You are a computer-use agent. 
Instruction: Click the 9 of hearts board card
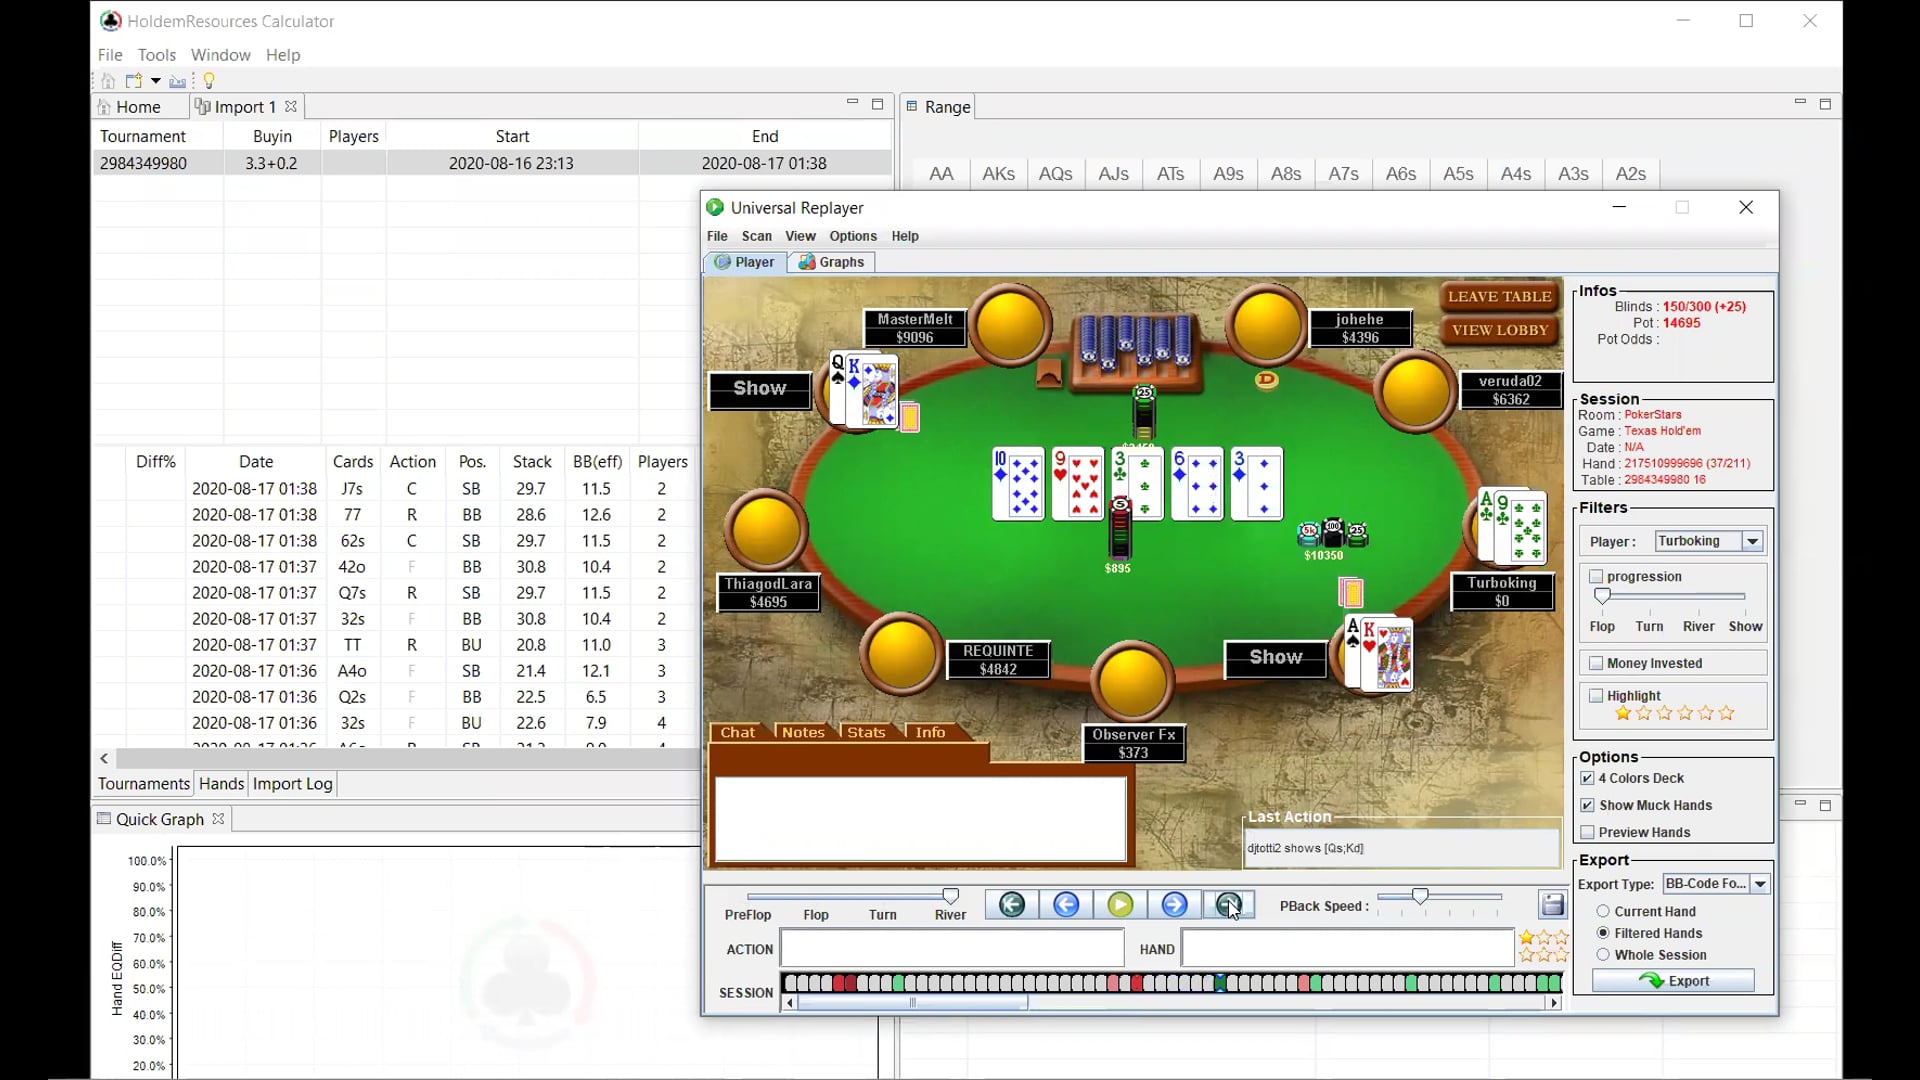[1078, 484]
